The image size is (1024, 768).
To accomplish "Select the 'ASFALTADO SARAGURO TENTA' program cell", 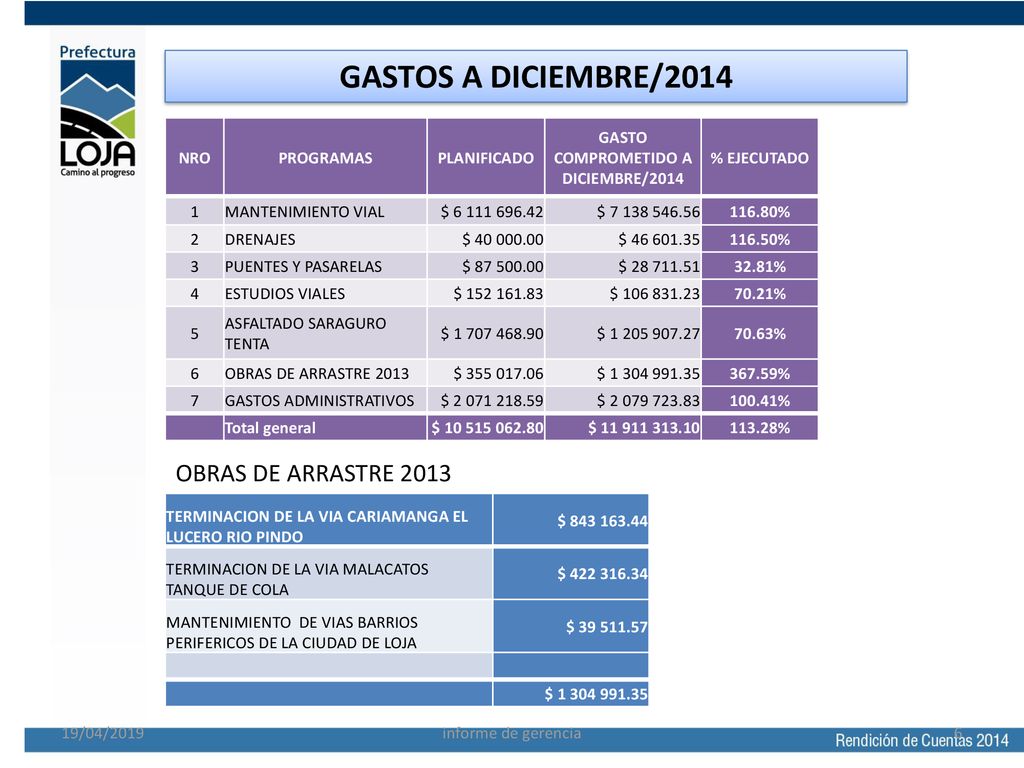I will [325, 333].
